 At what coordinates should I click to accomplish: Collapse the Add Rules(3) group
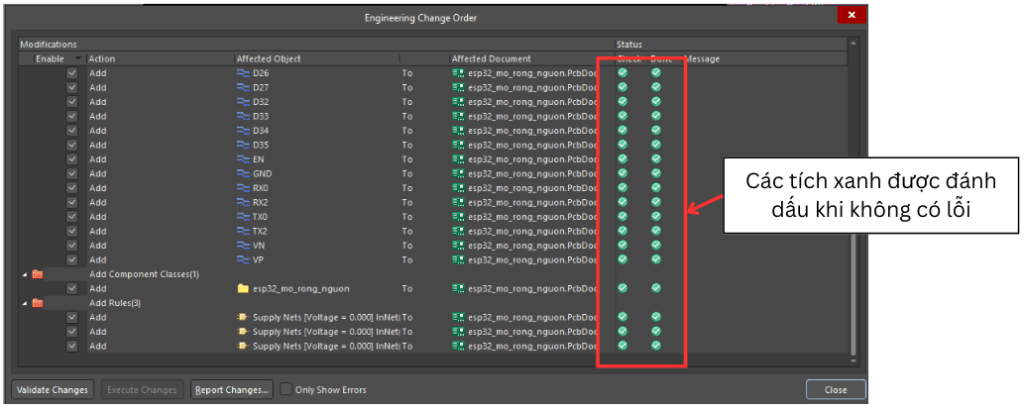coord(24,303)
